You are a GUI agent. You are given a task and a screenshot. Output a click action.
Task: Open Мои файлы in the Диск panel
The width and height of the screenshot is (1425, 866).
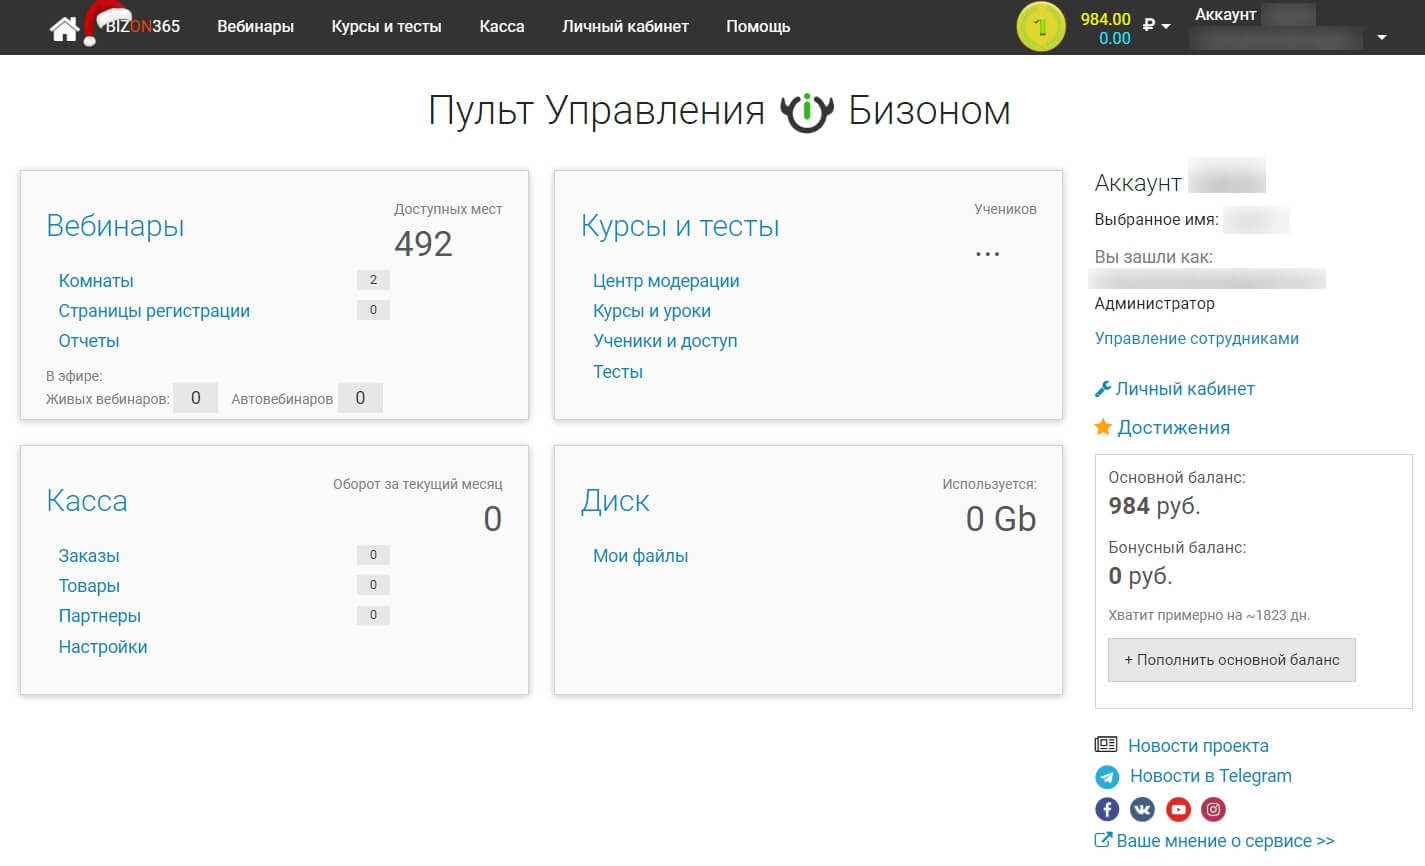point(640,556)
